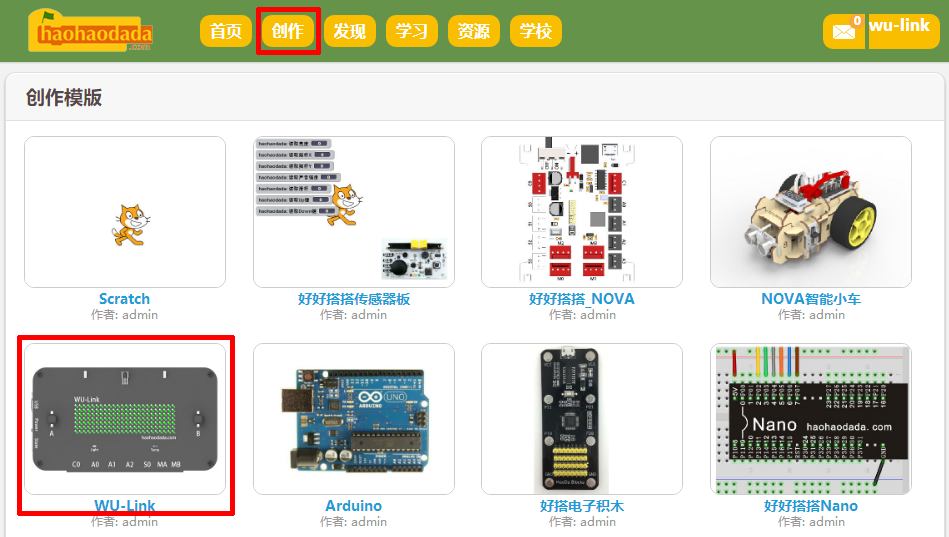
Task: Open the mail envelope icon
Action: coord(844,31)
